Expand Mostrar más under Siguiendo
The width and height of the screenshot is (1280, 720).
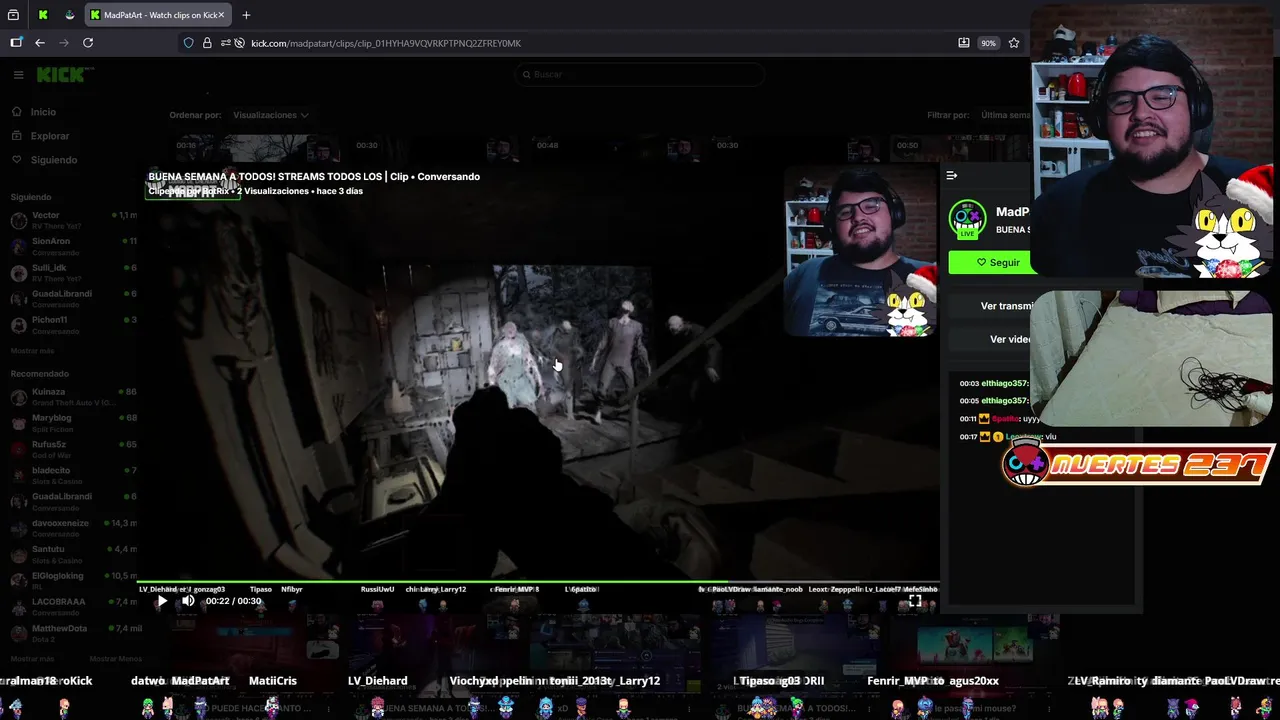tap(33, 351)
